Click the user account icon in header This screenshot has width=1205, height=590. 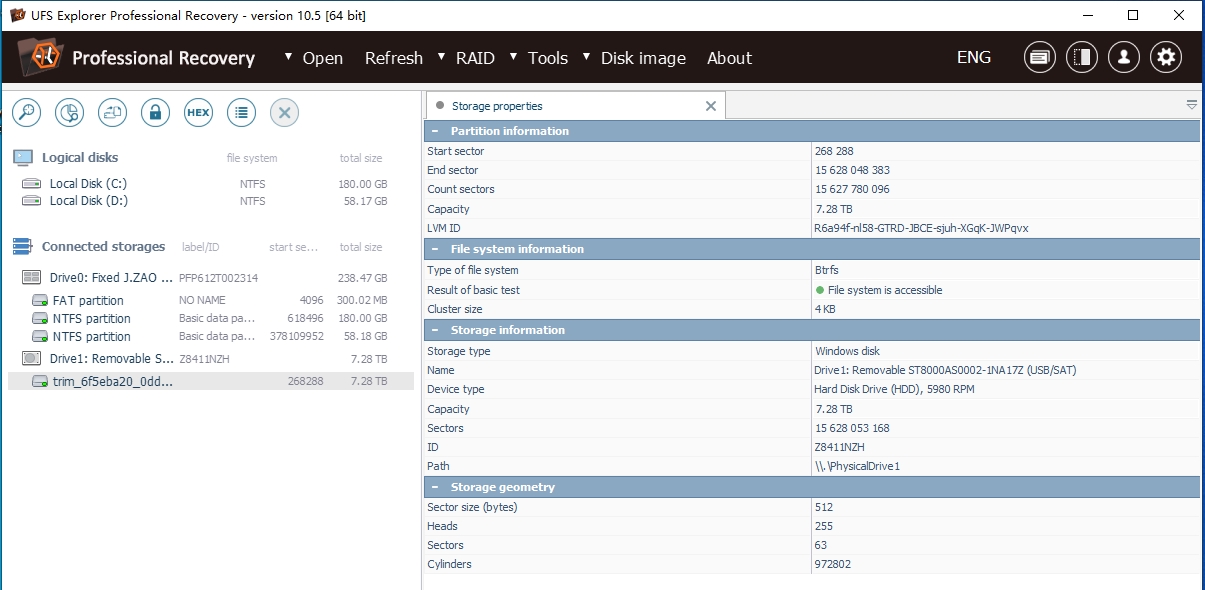(x=1124, y=57)
